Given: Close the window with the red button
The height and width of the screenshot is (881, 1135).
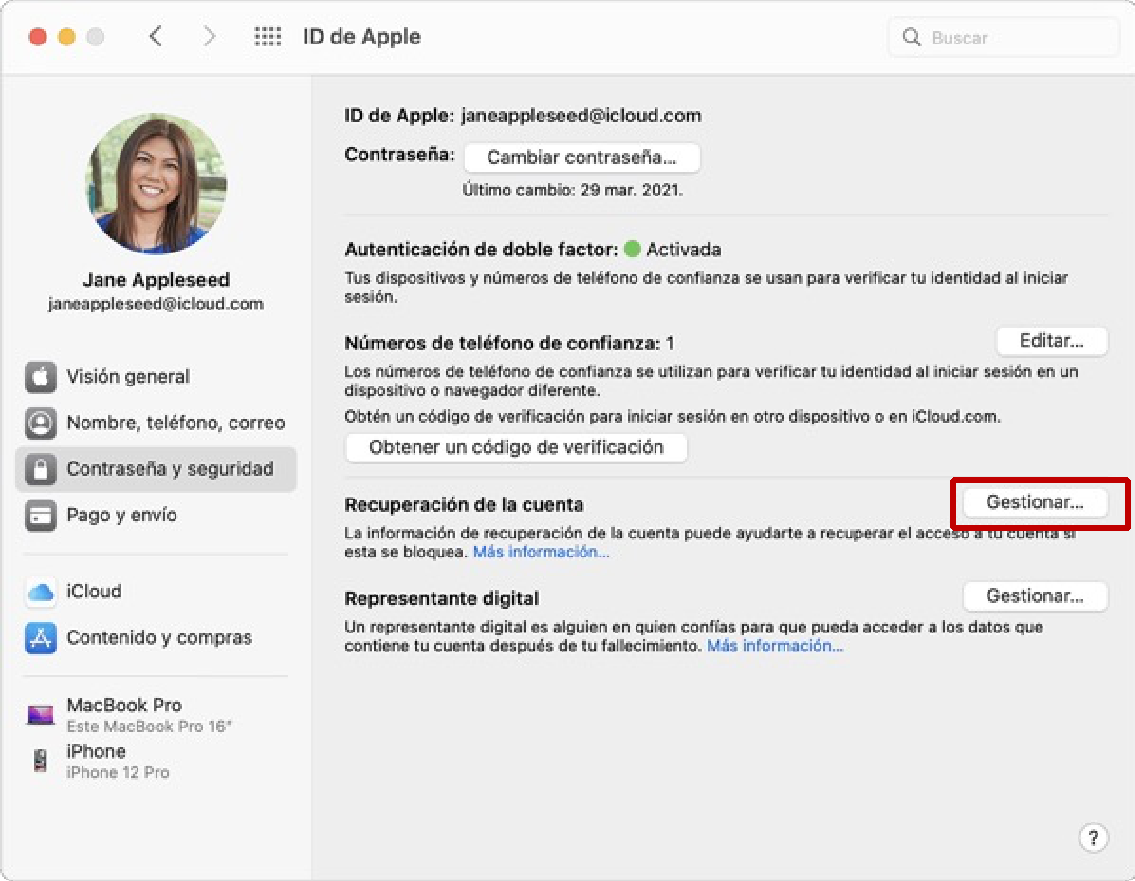Looking at the screenshot, I should 38,36.
